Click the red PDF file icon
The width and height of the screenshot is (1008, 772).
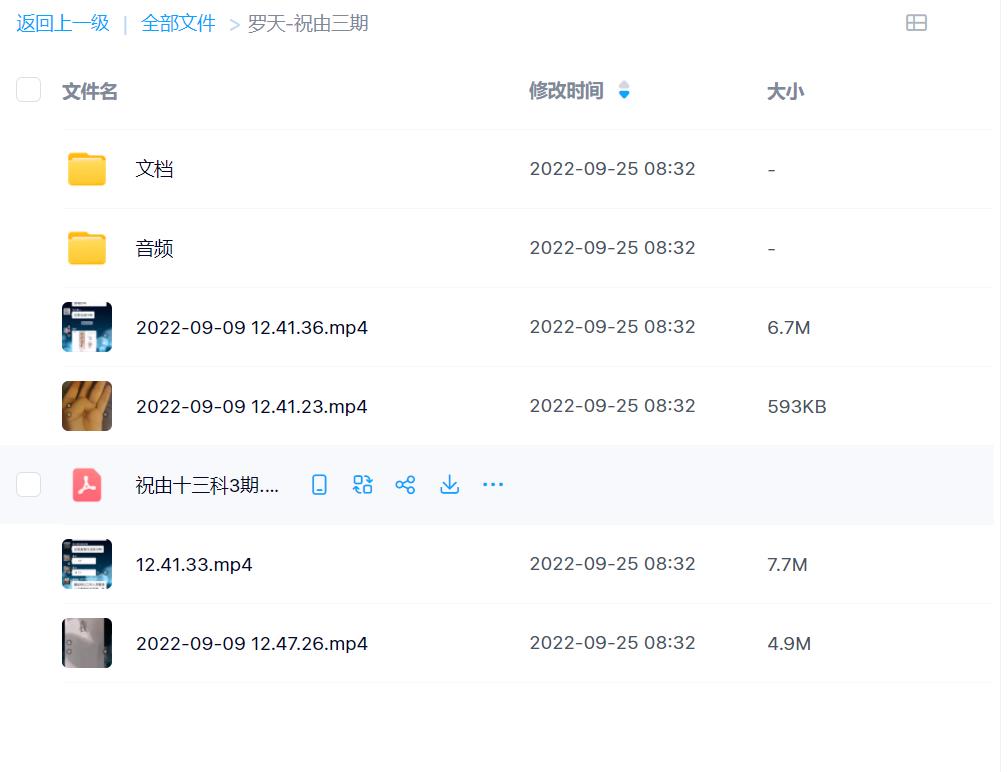coord(87,484)
